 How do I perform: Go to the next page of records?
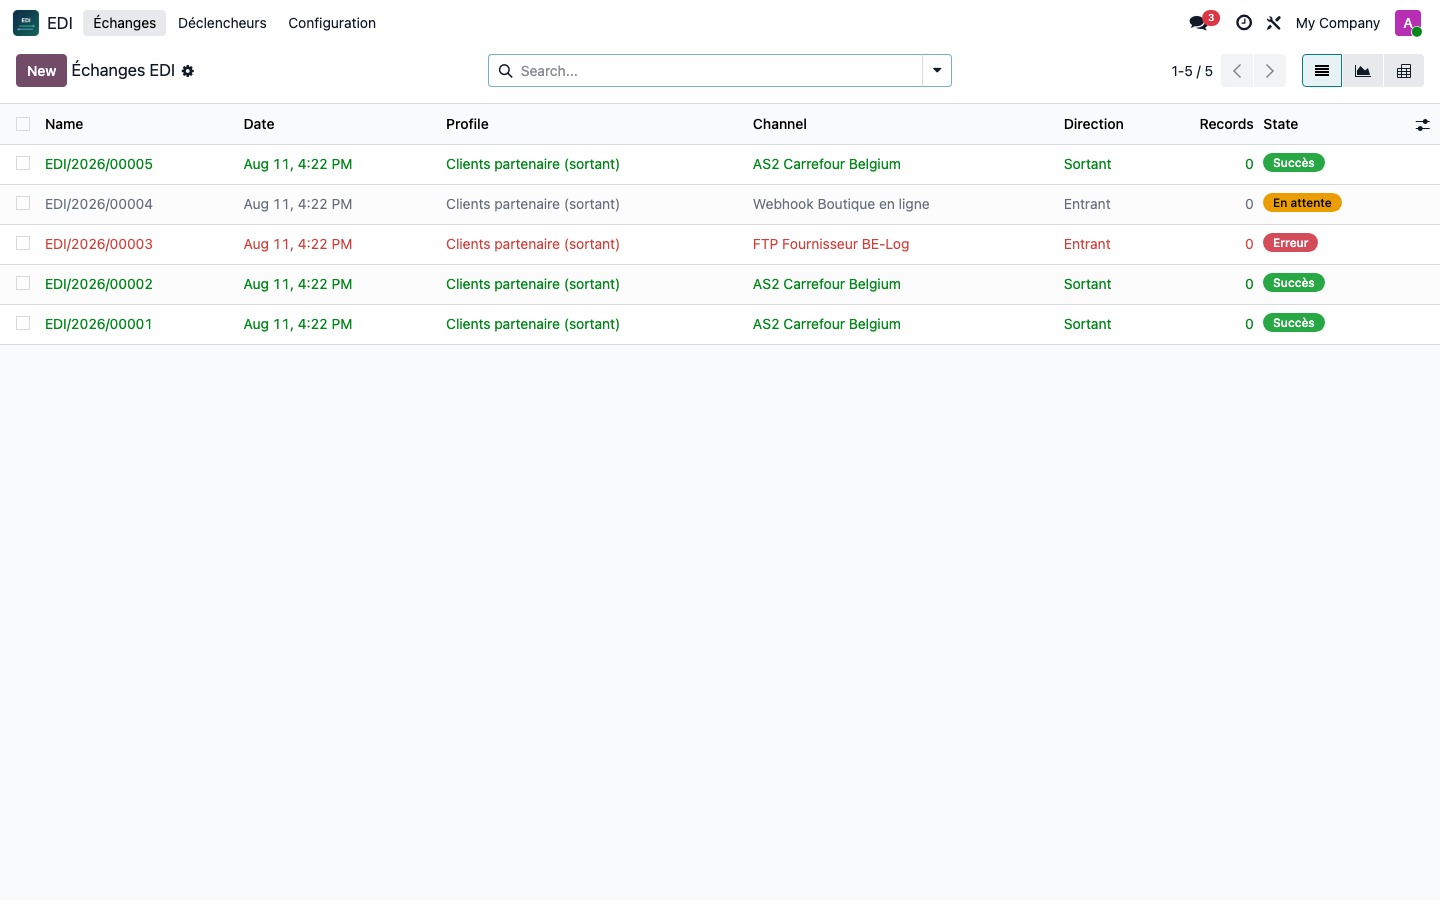(x=1270, y=71)
